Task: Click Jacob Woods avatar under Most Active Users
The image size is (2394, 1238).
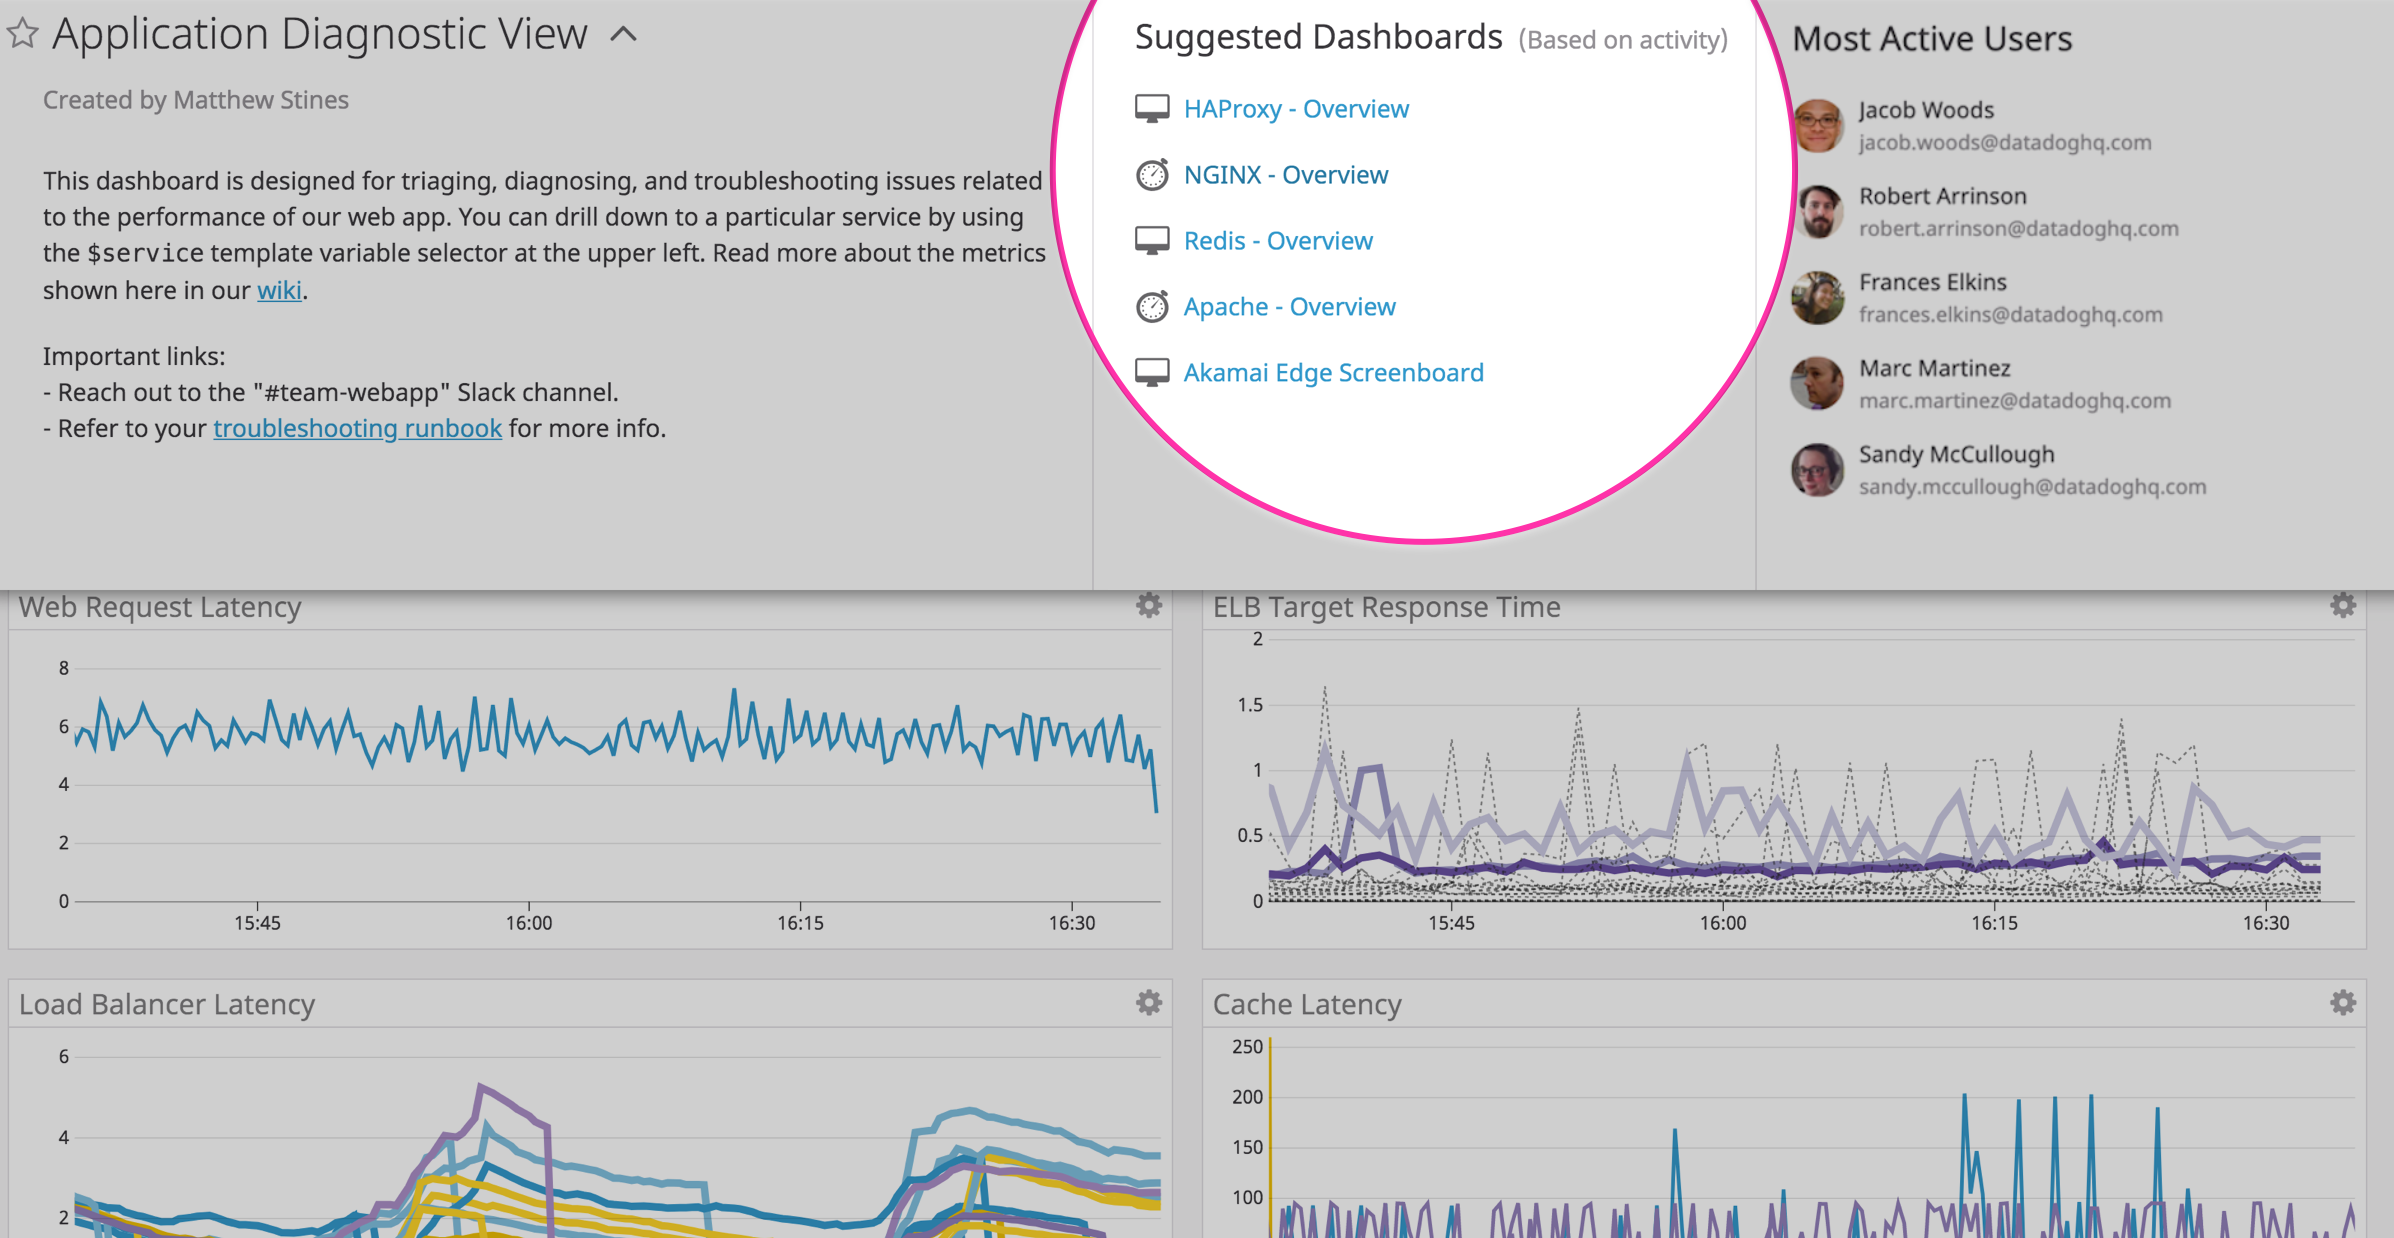Action: pyautogui.click(x=1817, y=124)
